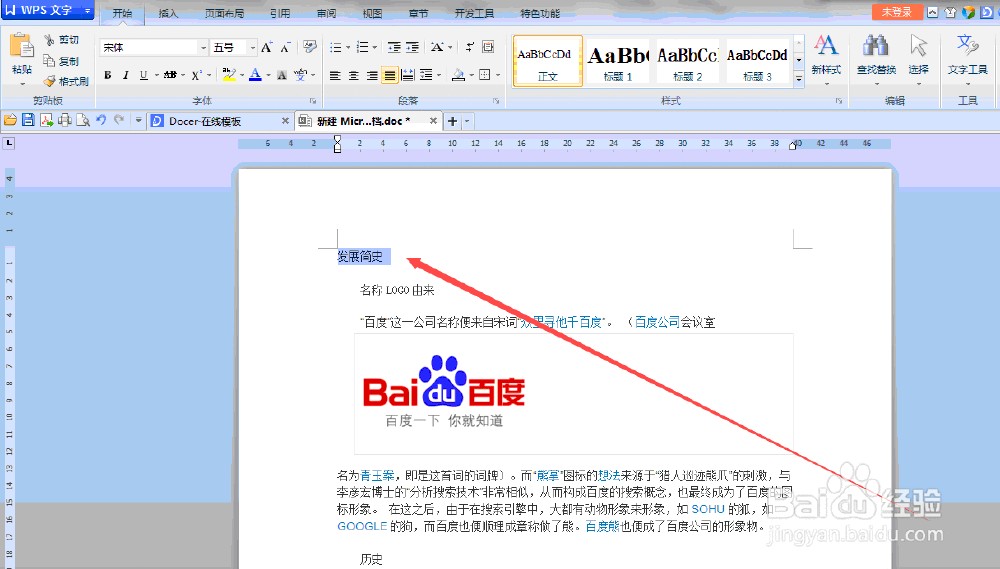The width and height of the screenshot is (1000, 569).
Task: Open the 视图 ribbon tab
Action: click(x=372, y=13)
